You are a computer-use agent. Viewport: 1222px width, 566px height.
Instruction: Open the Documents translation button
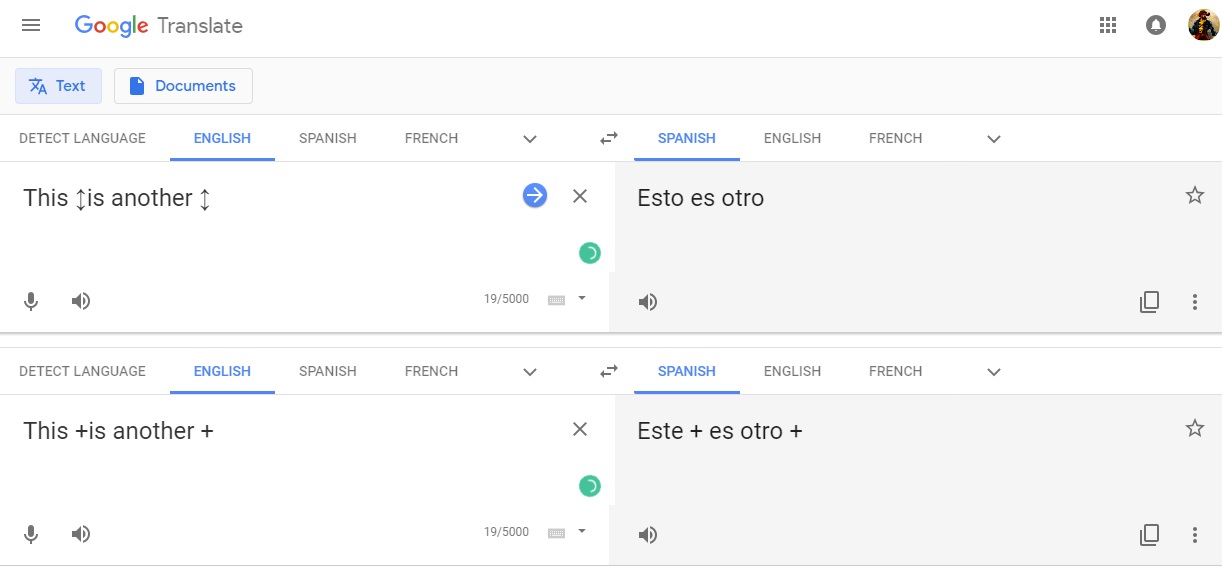tap(183, 86)
